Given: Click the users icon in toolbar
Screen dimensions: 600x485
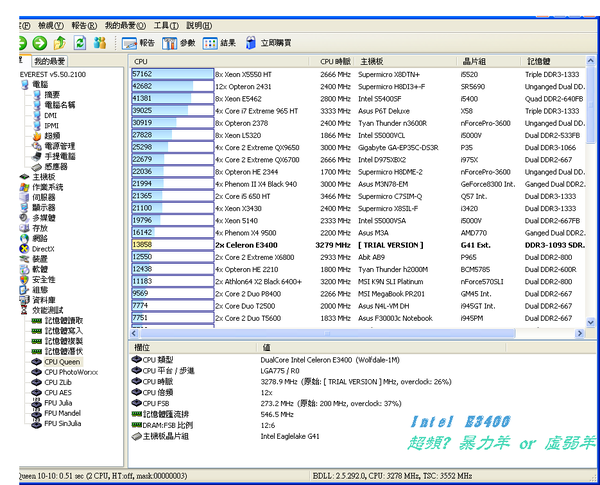Looking at the screenshot, I should [100, 43].
